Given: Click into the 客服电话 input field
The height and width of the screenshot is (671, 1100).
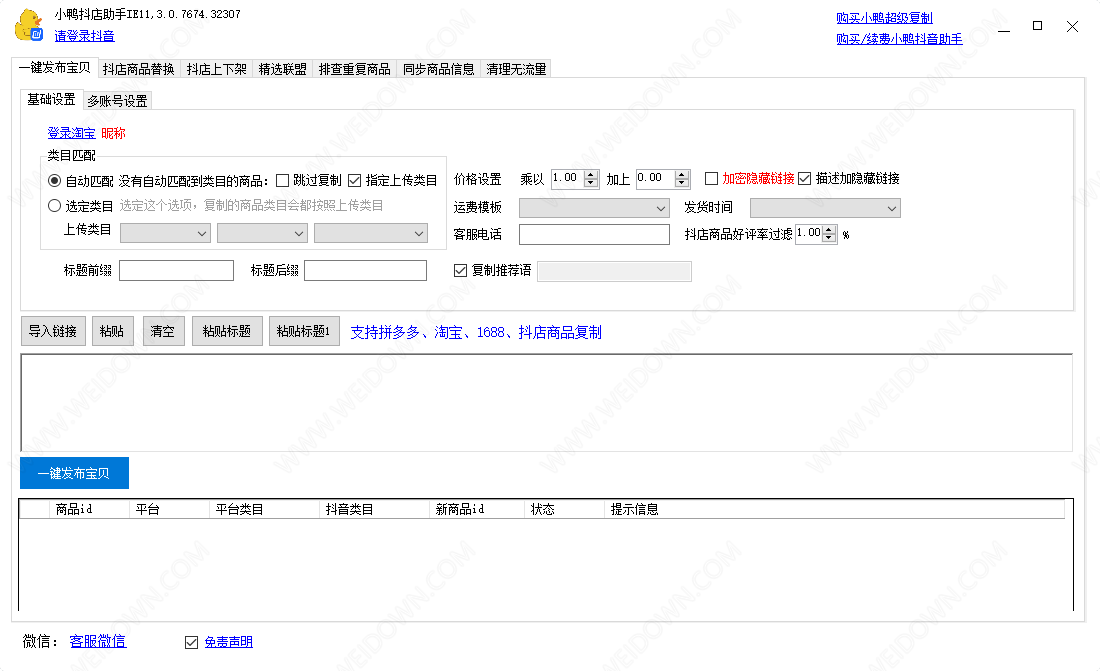Looking at the screenshot, I should tap(594, 235).
